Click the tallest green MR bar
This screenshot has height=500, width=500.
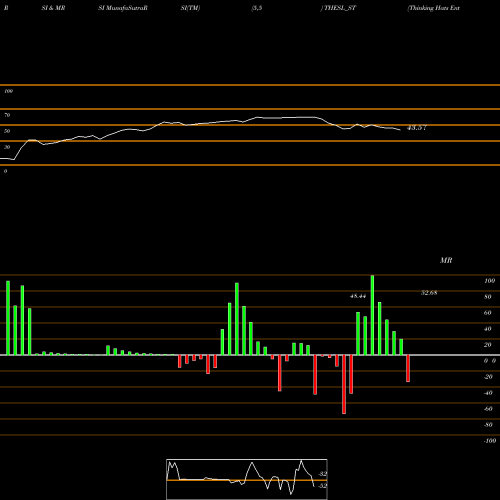pos(372,315)
